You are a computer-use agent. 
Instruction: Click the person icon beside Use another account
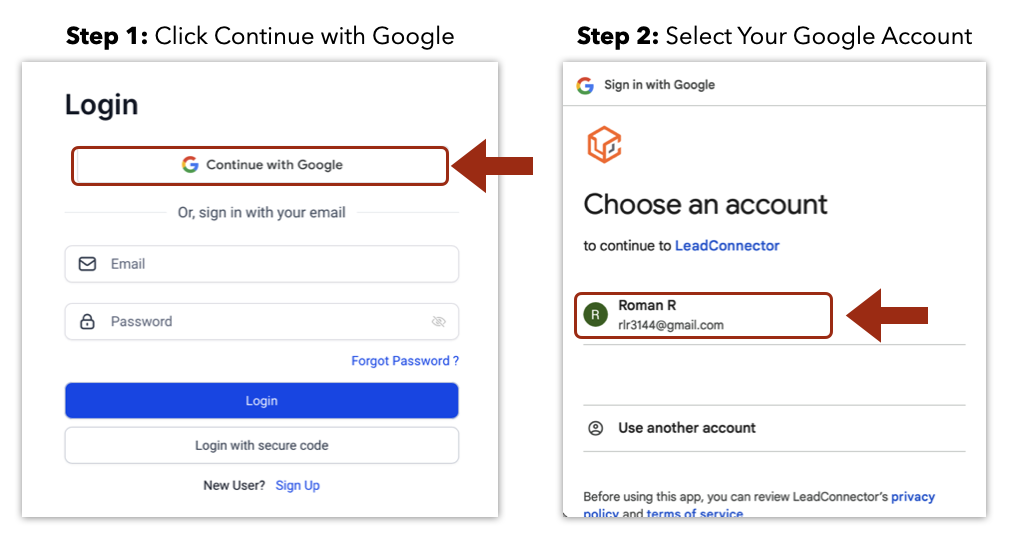596,428
